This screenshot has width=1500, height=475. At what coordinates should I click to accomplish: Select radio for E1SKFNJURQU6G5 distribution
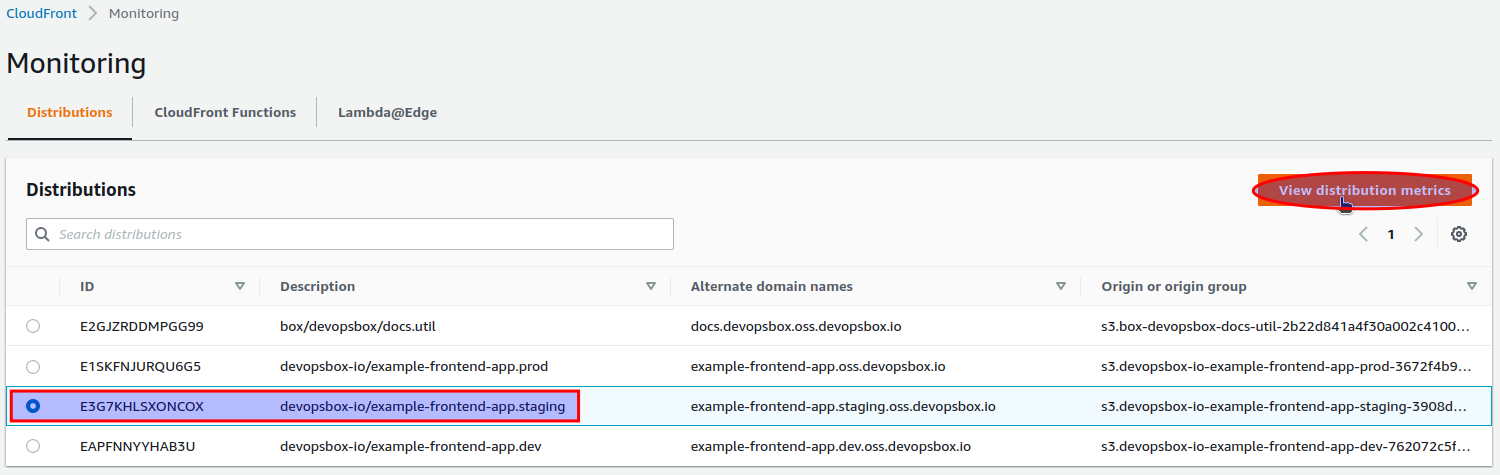[33, 366]
